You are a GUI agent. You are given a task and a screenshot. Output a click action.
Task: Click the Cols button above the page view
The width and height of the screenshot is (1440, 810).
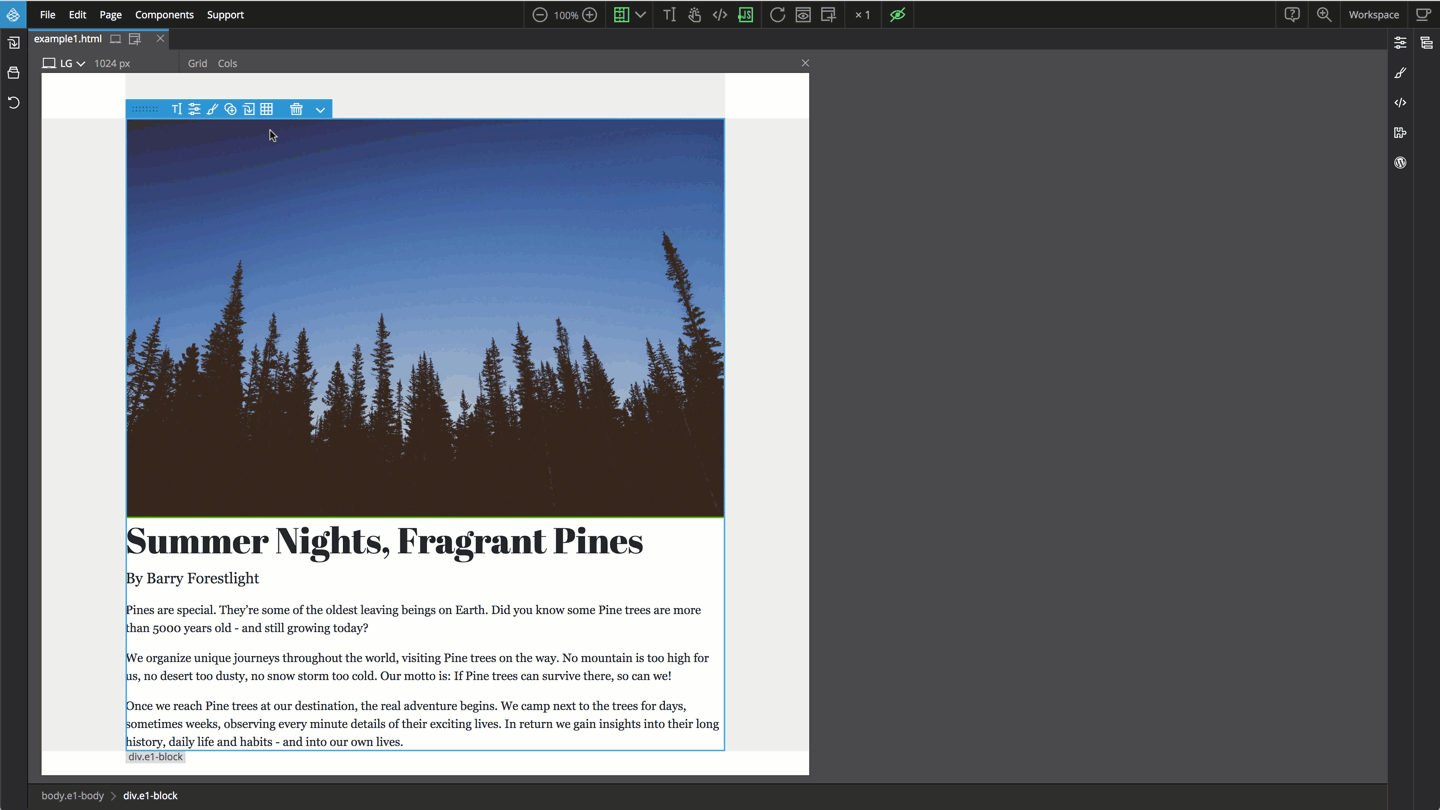(x=227, y=63)
